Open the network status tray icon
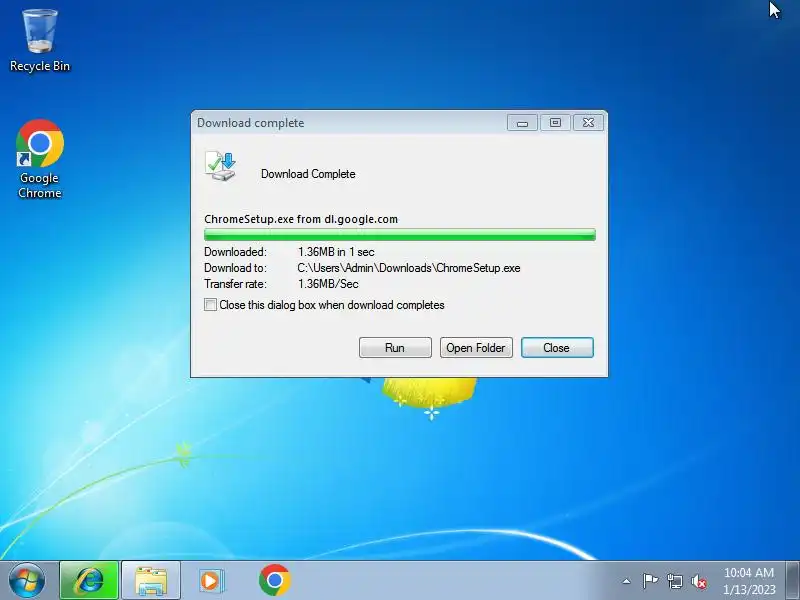The height and width of the screenshot is (600, 800). (674, 581)
